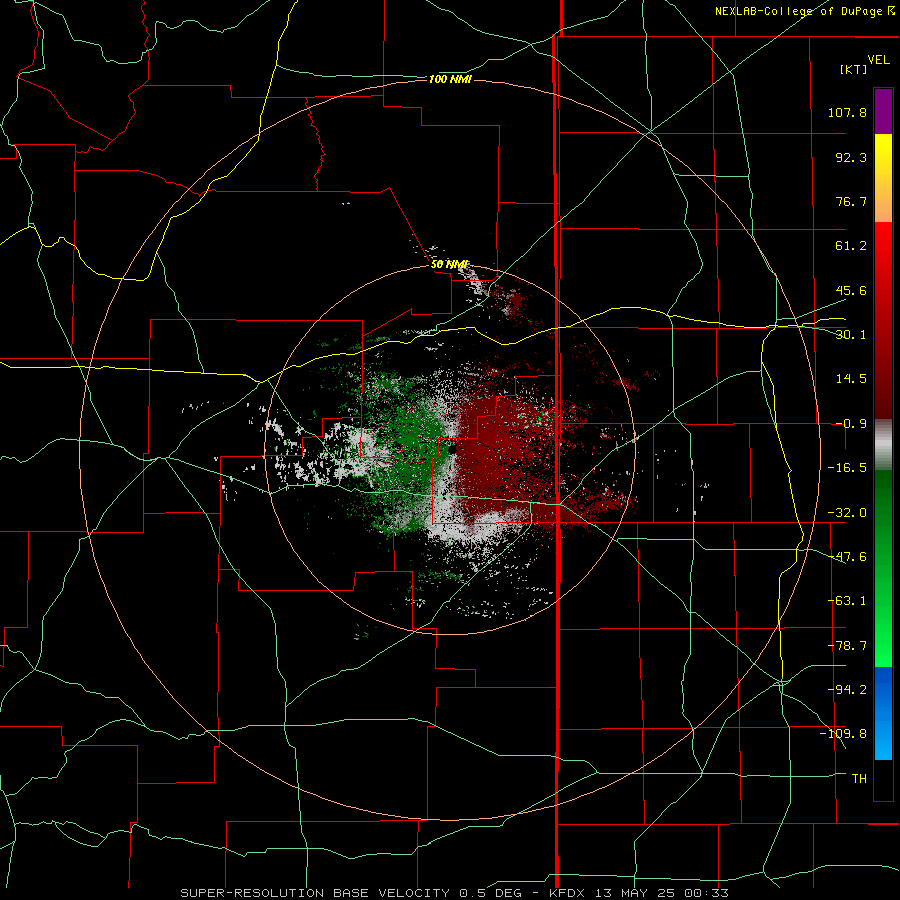The height and width of the screenshot is (900, 900).
Task: Click the 100 NMI range ring label
Action: click(x=450, y=79)
